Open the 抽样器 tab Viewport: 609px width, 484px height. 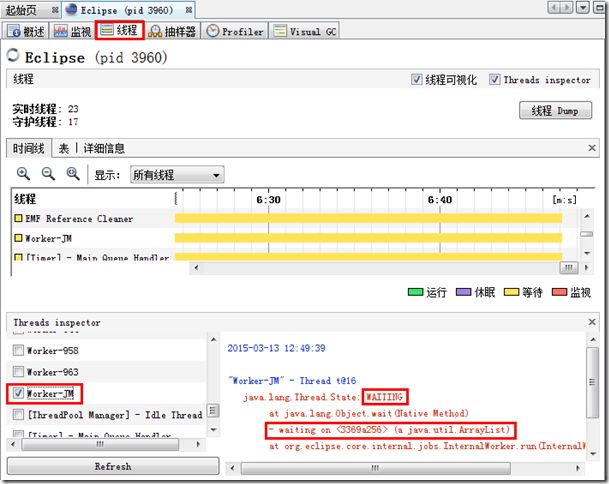172,31
